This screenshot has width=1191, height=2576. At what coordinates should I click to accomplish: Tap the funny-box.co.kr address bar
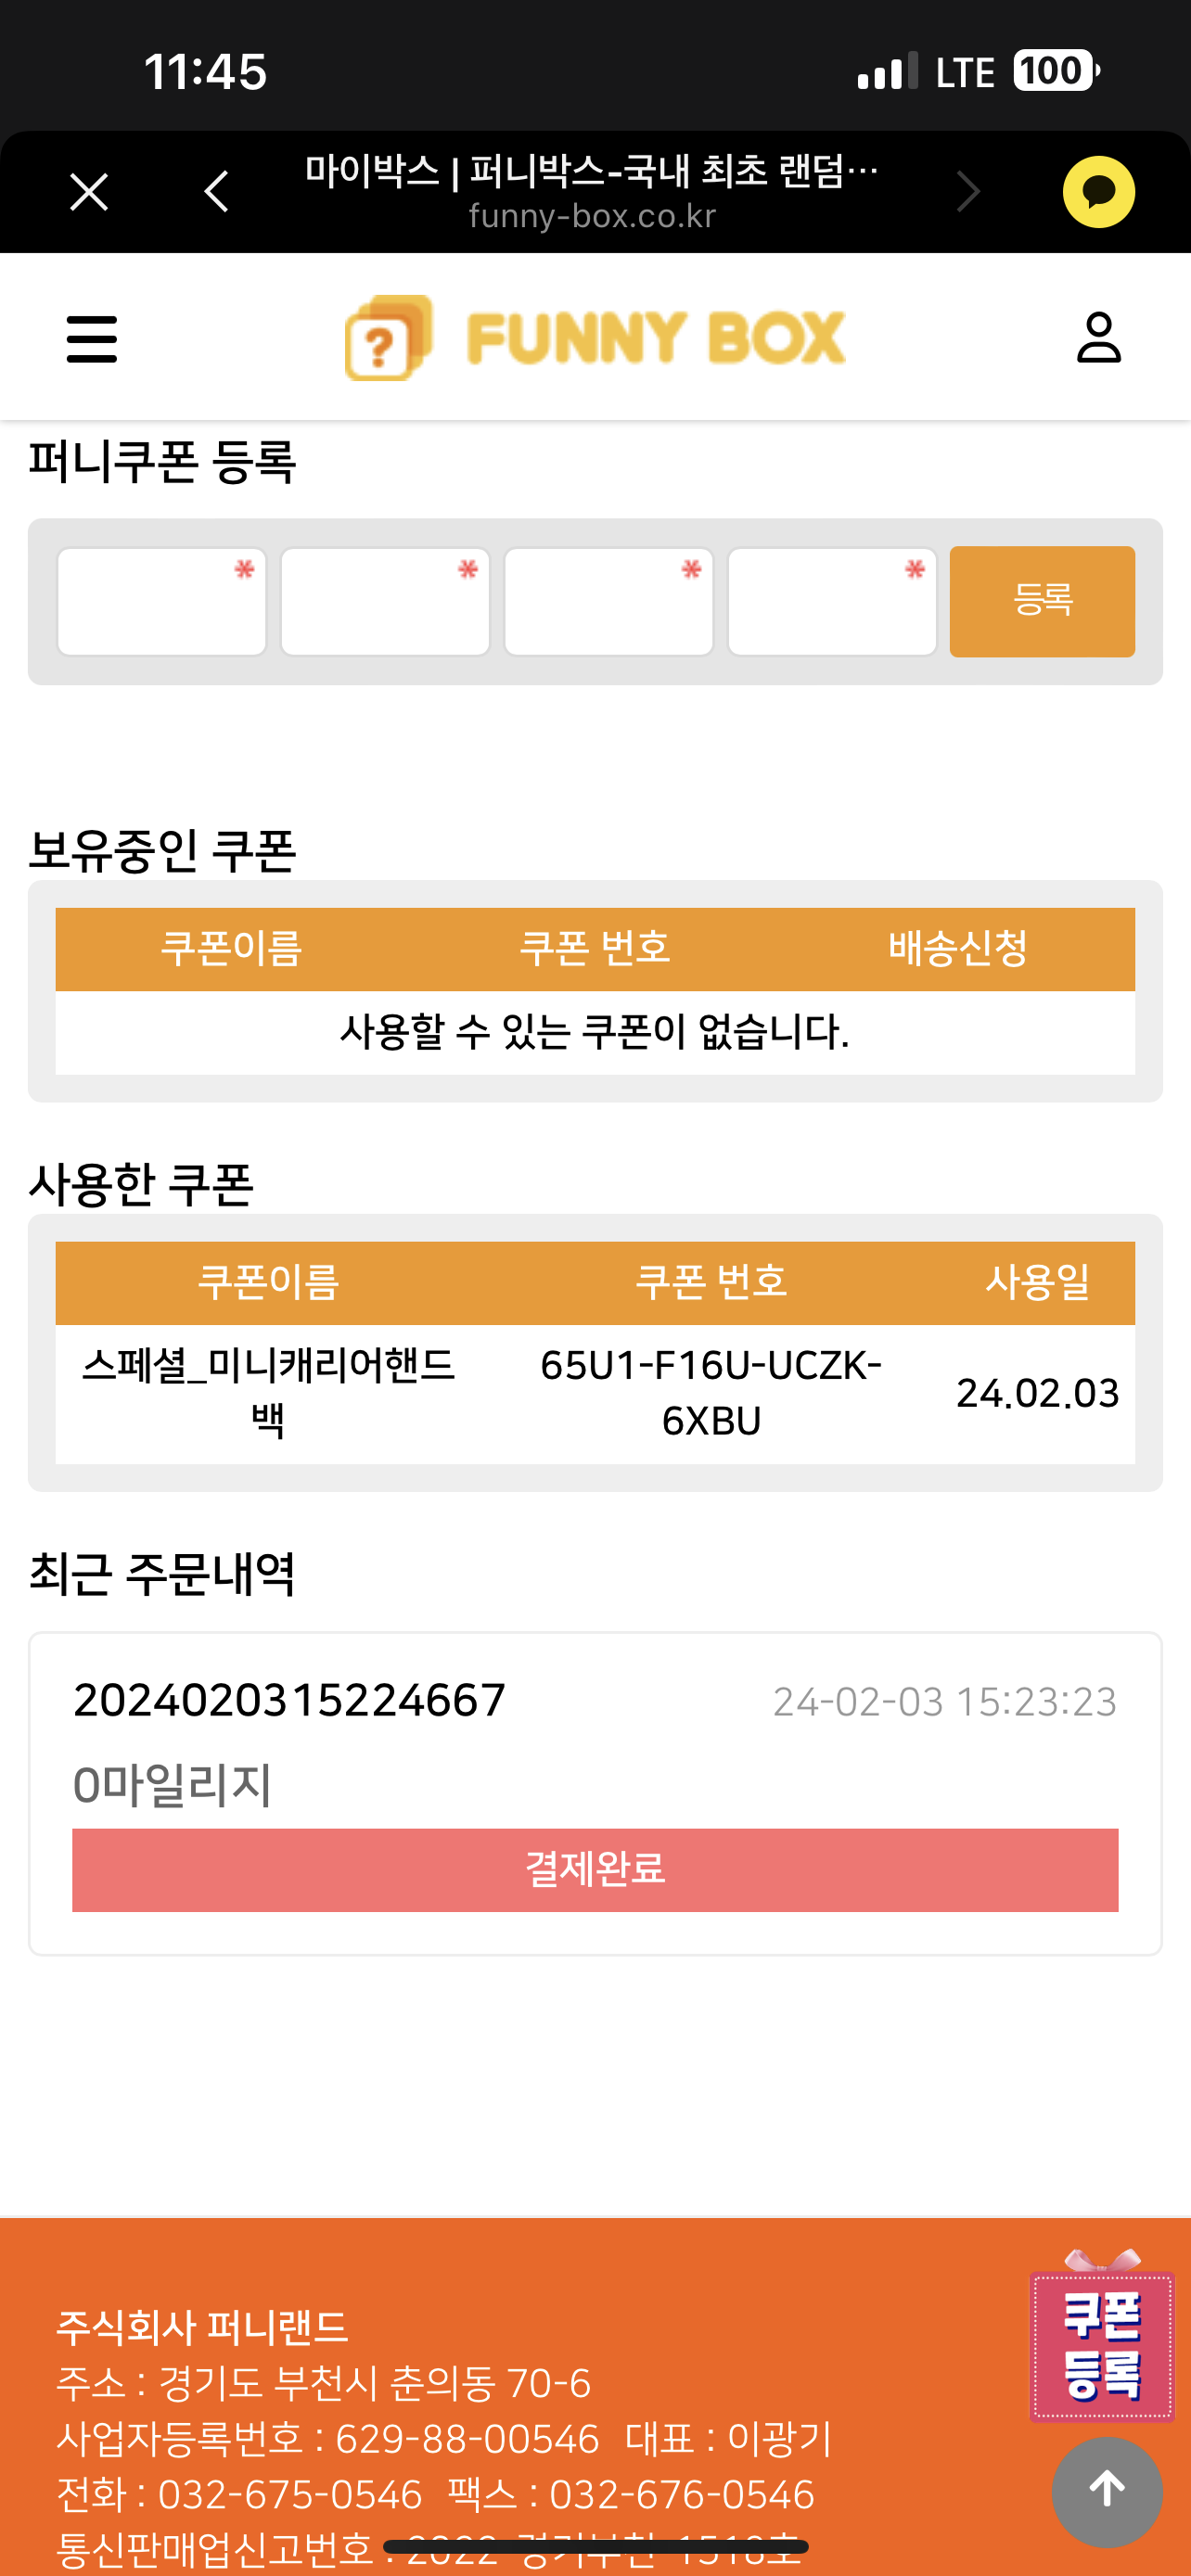[x=592, y=216]
